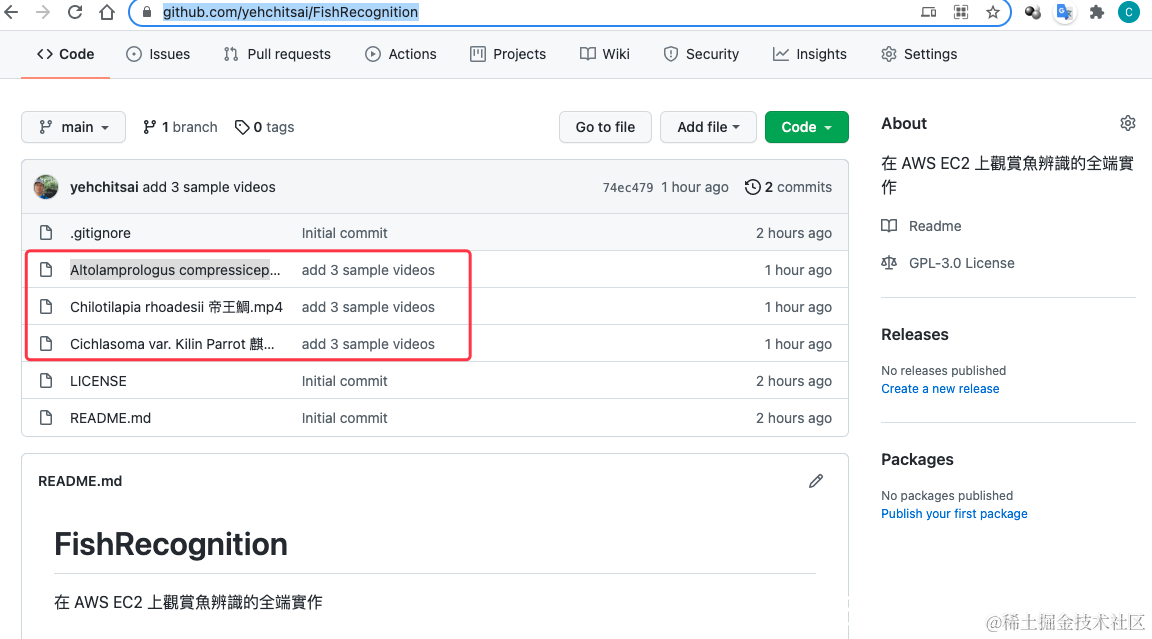Open the Actions tab
The image size is (1152, 639).
tap(400, 54)
